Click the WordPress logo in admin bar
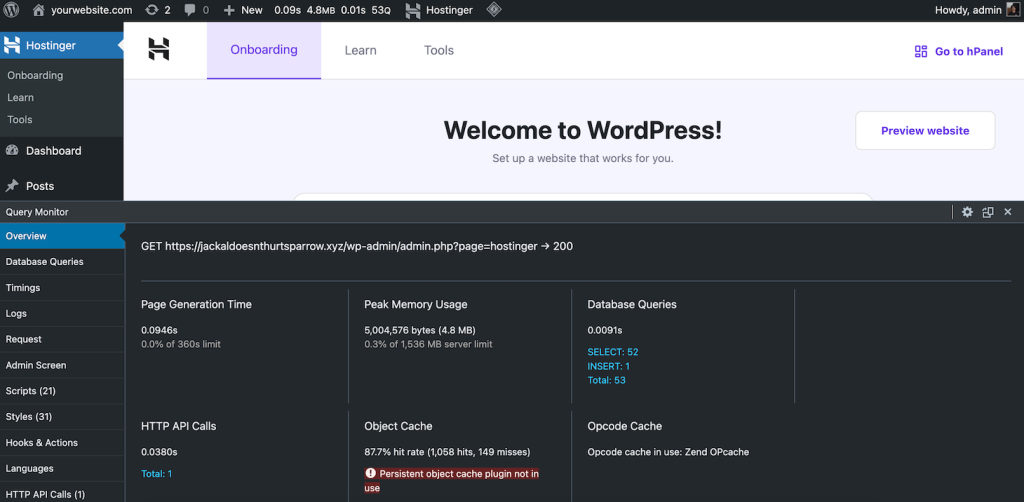 [x=11, y=10]
